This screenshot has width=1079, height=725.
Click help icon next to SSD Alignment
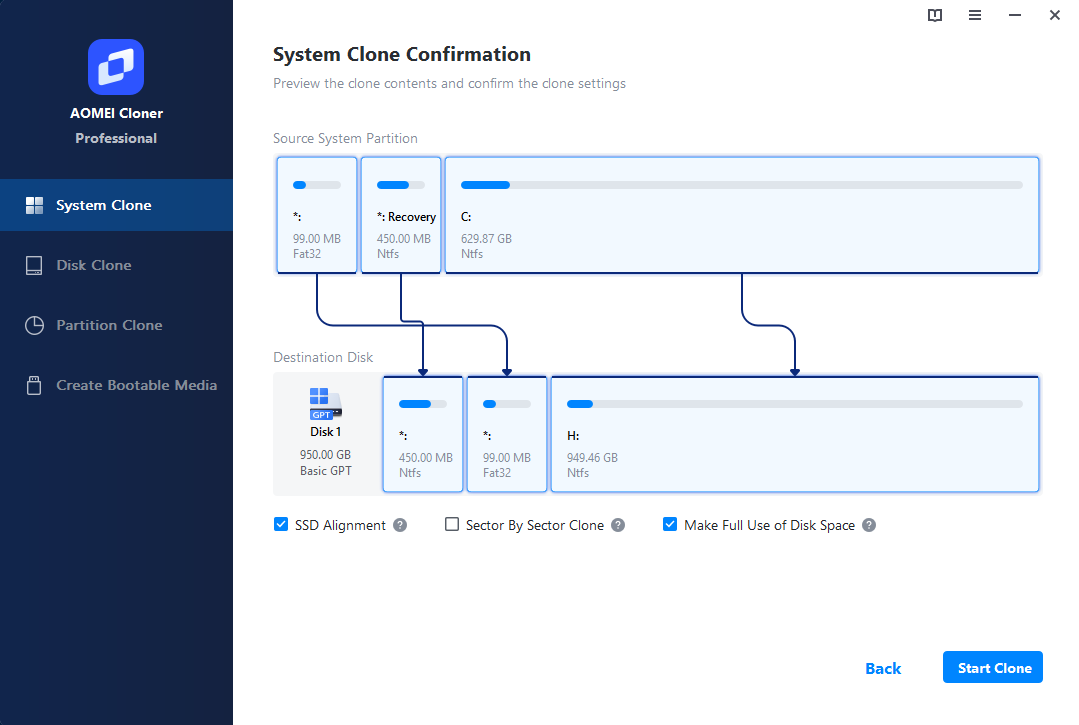pyautogui.click(x=400, y=525)
